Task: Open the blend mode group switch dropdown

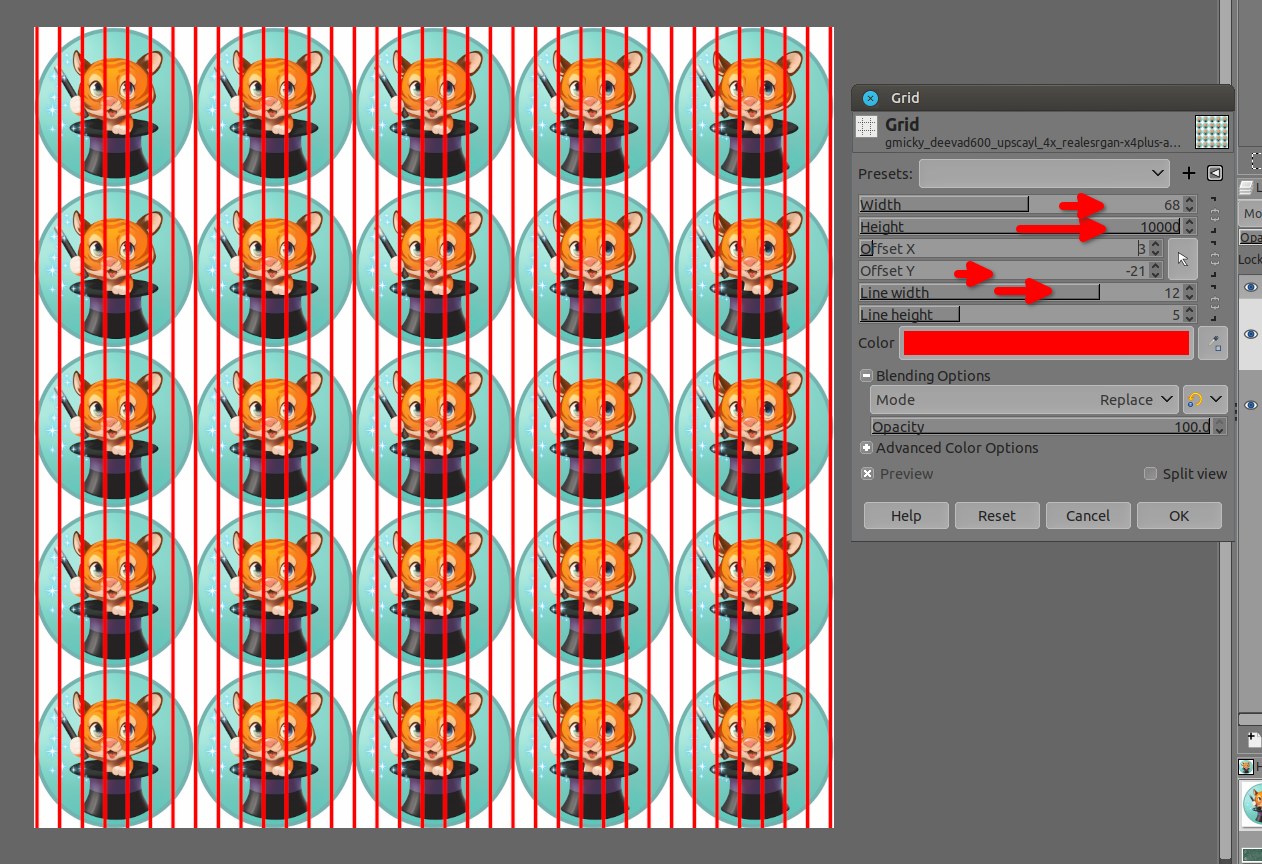Action: 1205,399
